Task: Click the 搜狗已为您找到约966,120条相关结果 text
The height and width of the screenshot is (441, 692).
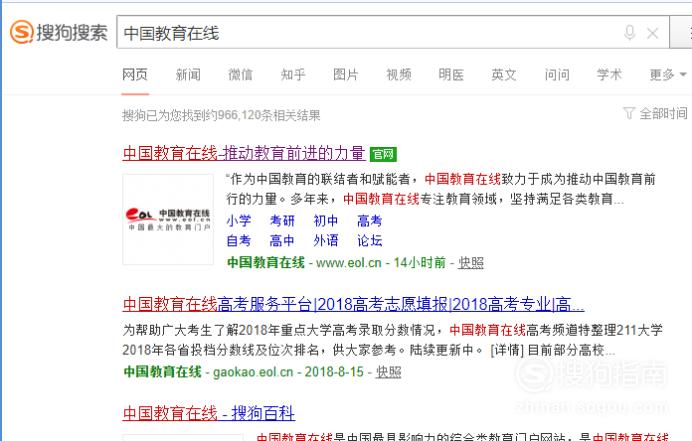Action: 221,116
